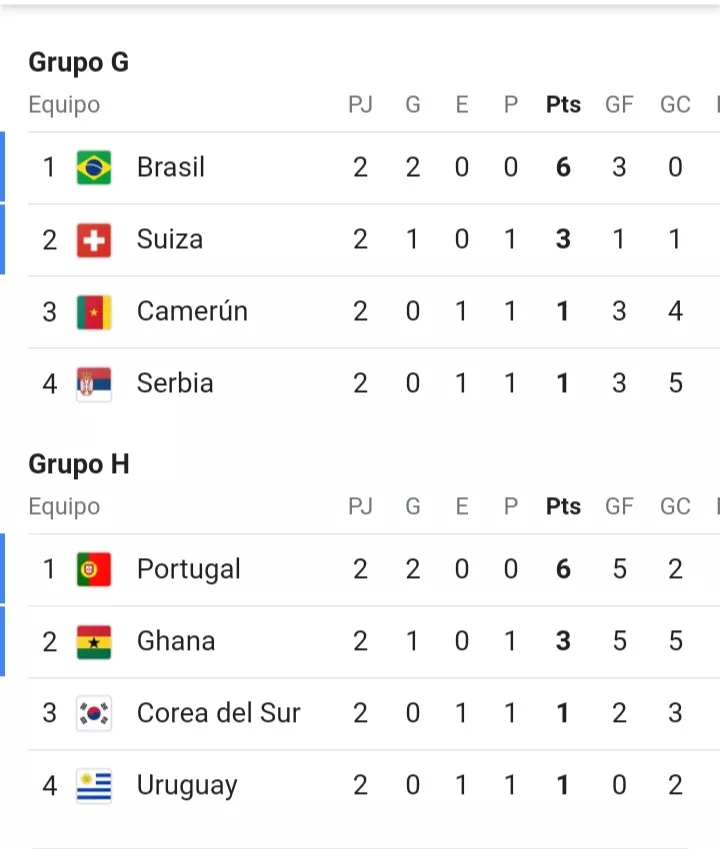Click Equipo column header in Grupo G

[x=64, y=105]
